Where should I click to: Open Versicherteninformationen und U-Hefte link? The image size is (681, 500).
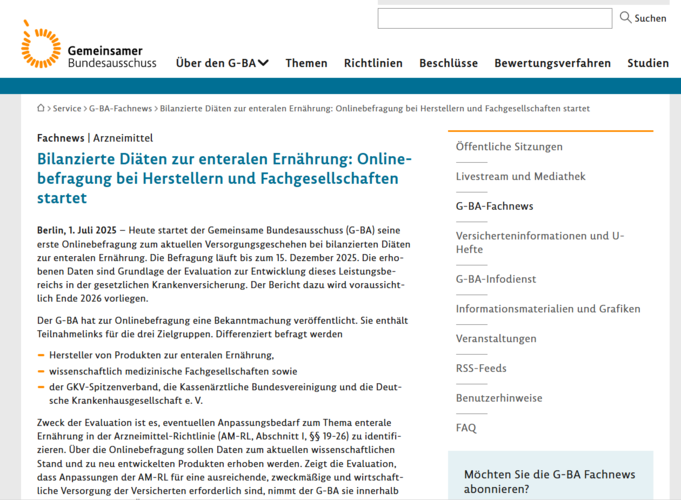coord(539,242)
